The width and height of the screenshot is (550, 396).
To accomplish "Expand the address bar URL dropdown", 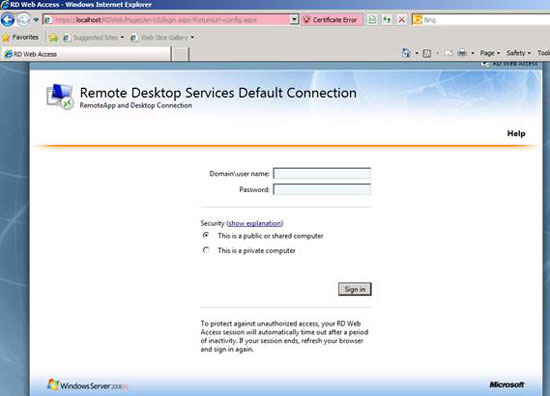I will 294,20.
